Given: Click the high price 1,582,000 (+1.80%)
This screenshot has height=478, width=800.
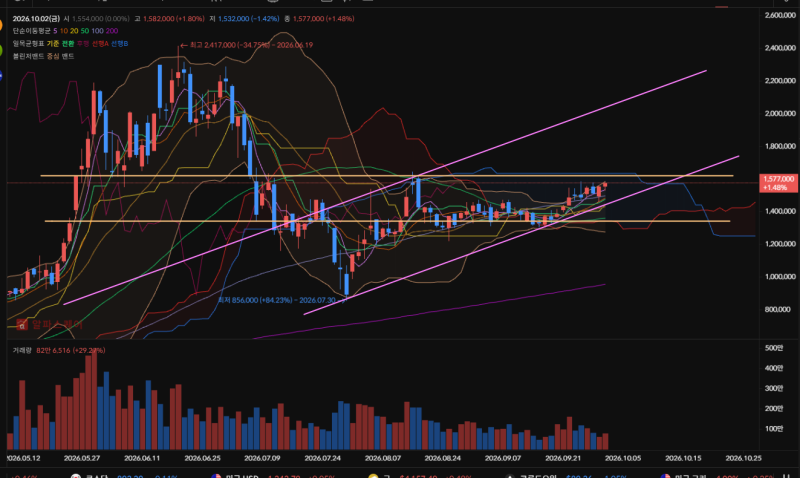Looking at the screenshot, I should [x=173, y=18].
